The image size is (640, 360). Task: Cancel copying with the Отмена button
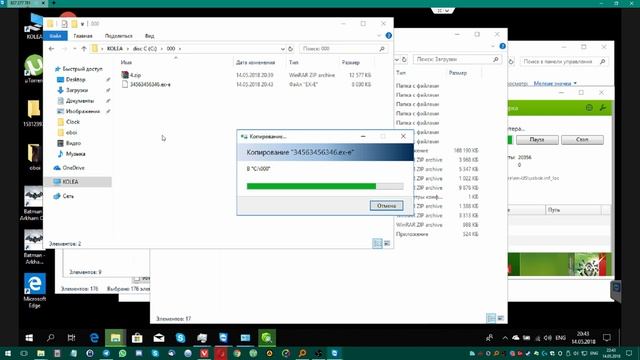(x=386, y=206)
